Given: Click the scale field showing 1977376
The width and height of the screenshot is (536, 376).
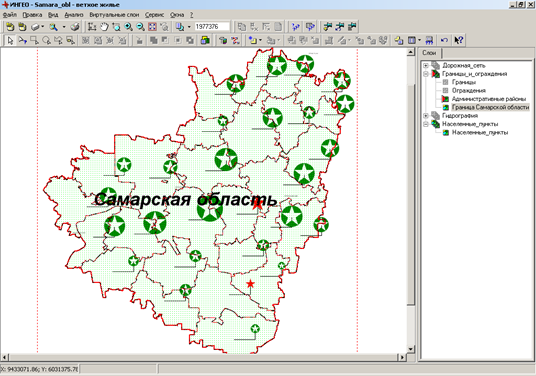Looking at the screenshot, I should pyautogui.click(x=212, y=27).
